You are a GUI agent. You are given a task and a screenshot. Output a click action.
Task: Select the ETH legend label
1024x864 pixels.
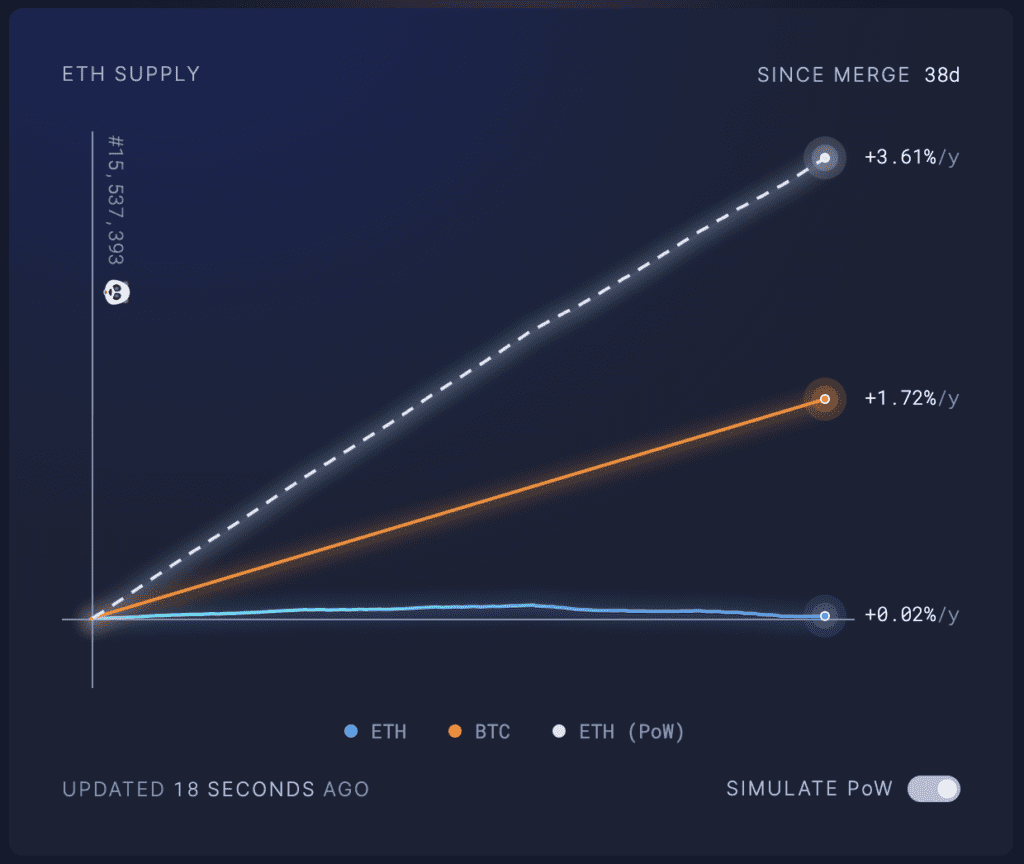click(x=389, y=732)
